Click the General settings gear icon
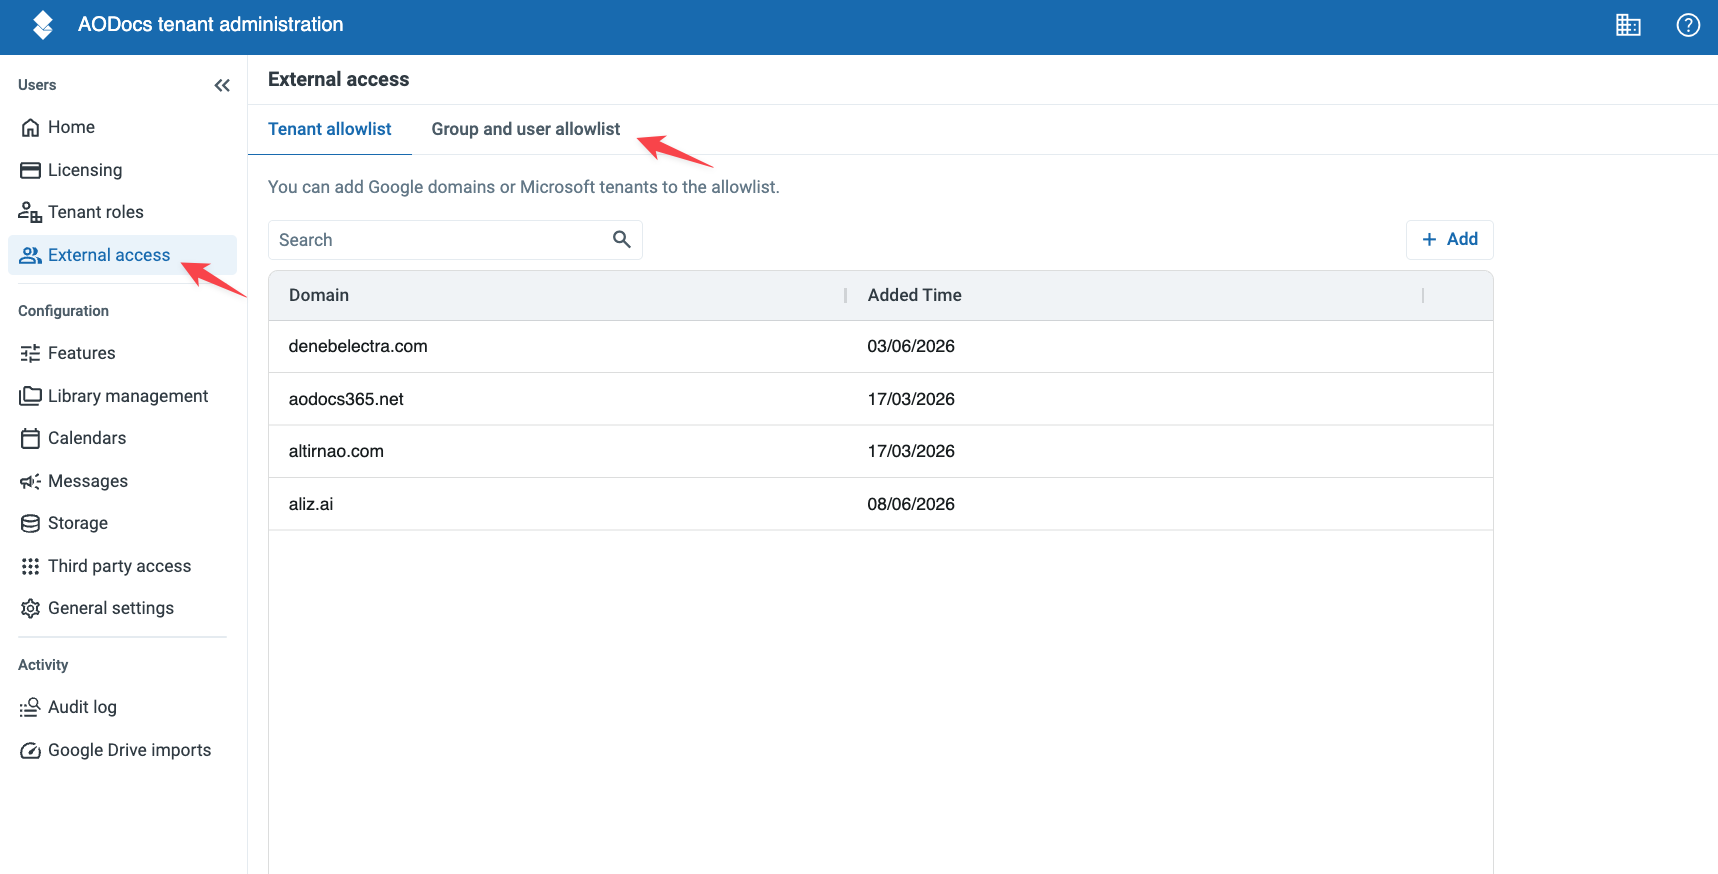 click(31, 608)
